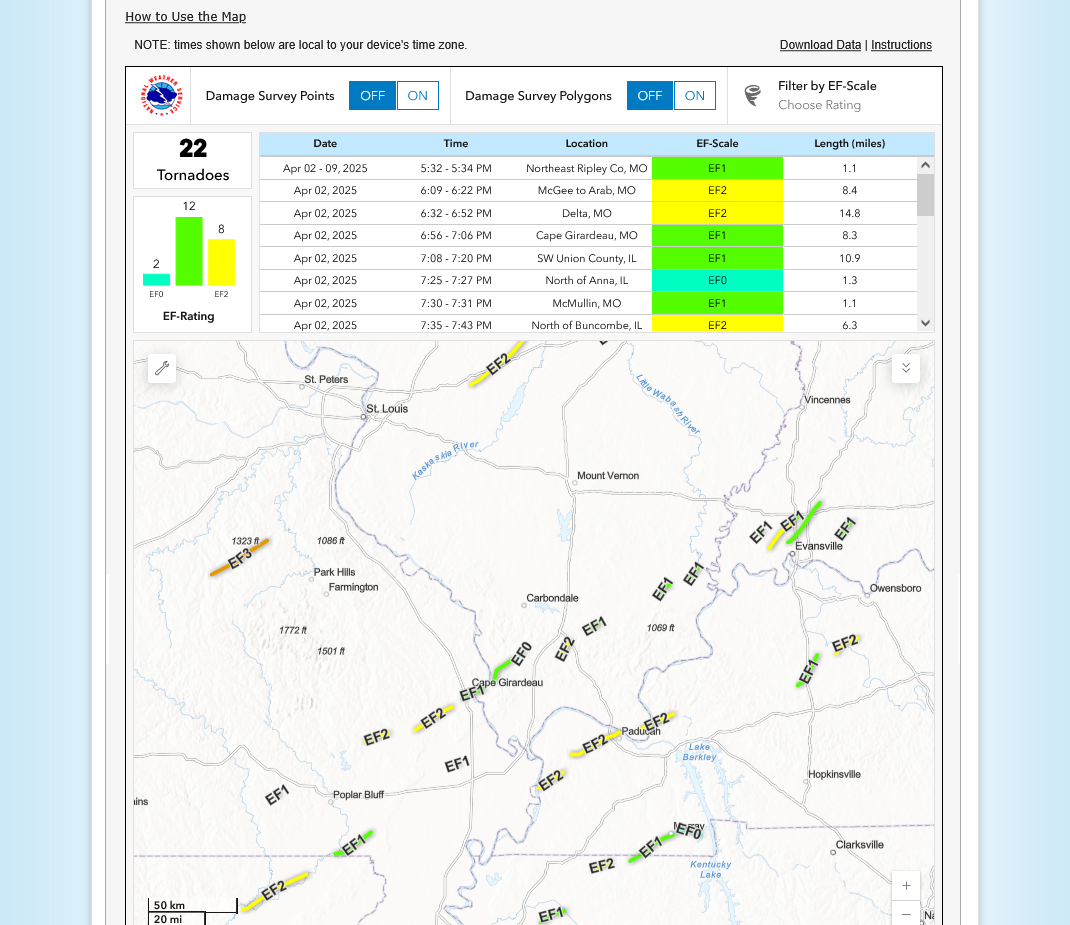Image resolution: width=1070 pixels, height=925 pixels.
Task: Click the EF0 marker near Murray
Action: [688, 832]
